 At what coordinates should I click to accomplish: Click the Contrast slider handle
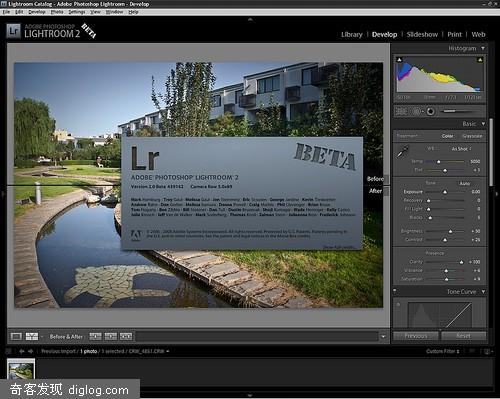point(445,240)
